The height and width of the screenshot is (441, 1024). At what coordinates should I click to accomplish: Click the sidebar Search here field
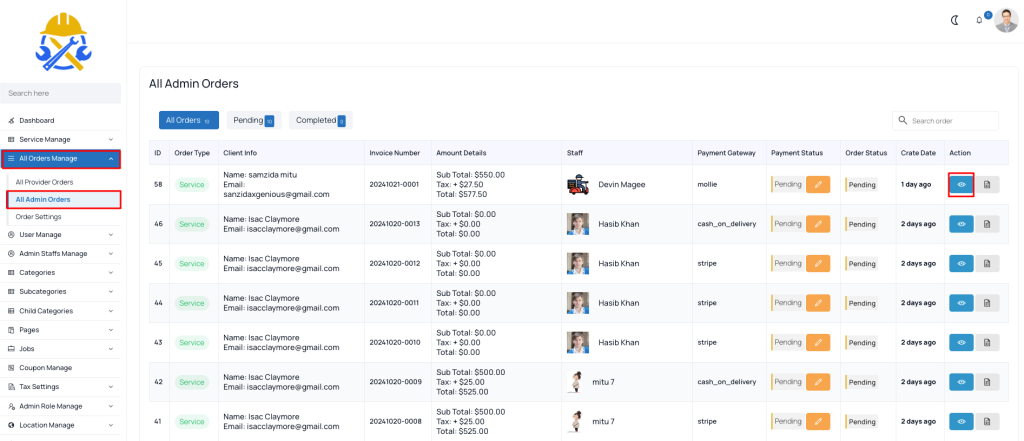point(60,93)
